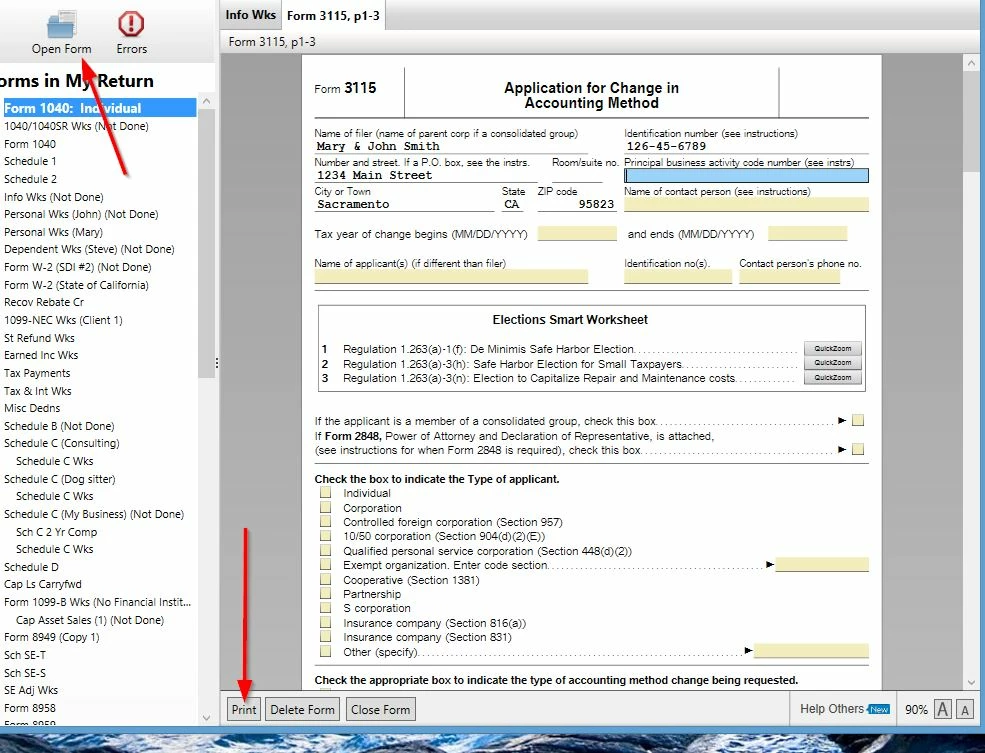
Task: Open Schedule 1 in forms list
Action: (x=30, y=161)
